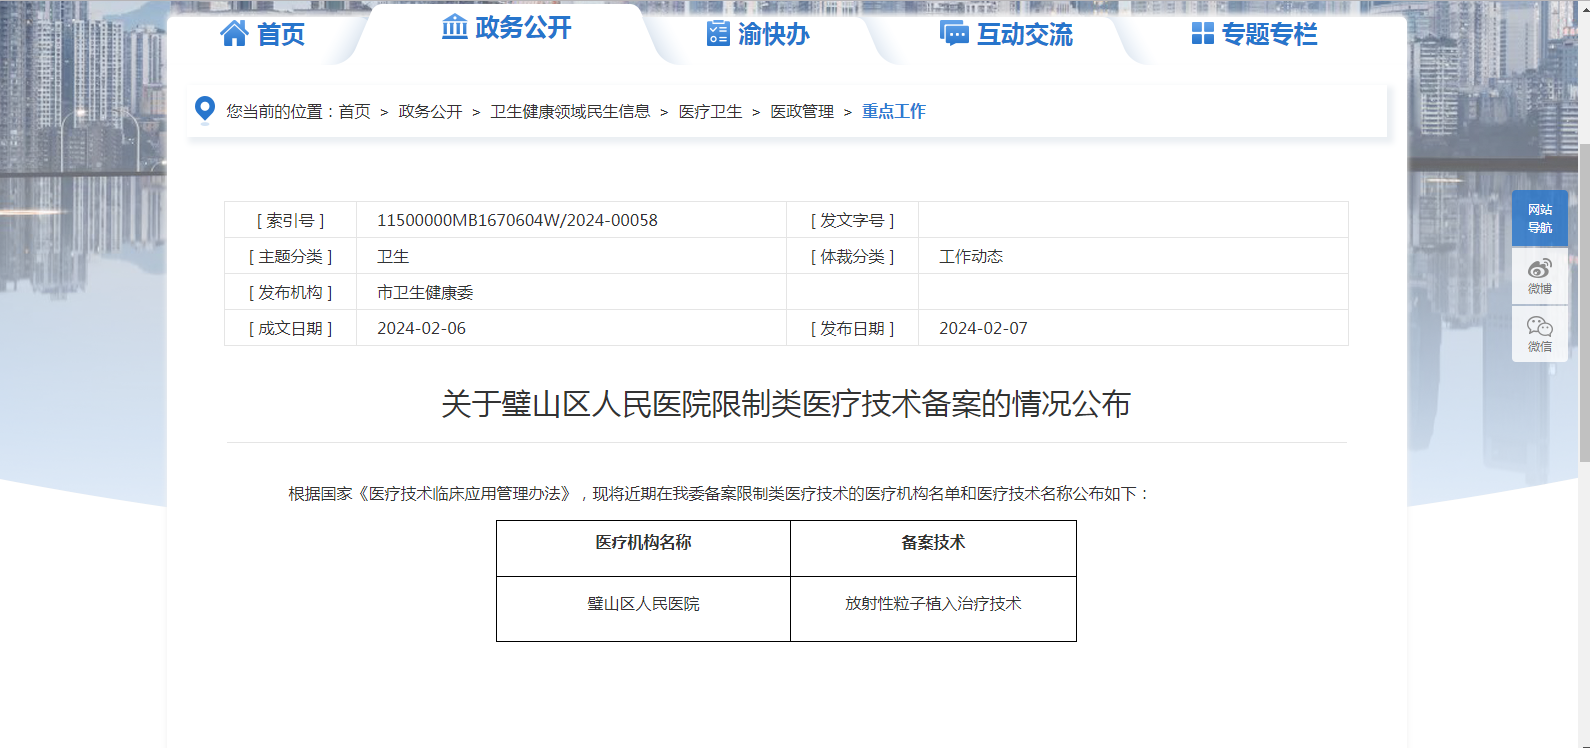Open the Weibo icon in sidebar
The width and height of the screenshot is (1590, 748).
(x=1539, y=276)
